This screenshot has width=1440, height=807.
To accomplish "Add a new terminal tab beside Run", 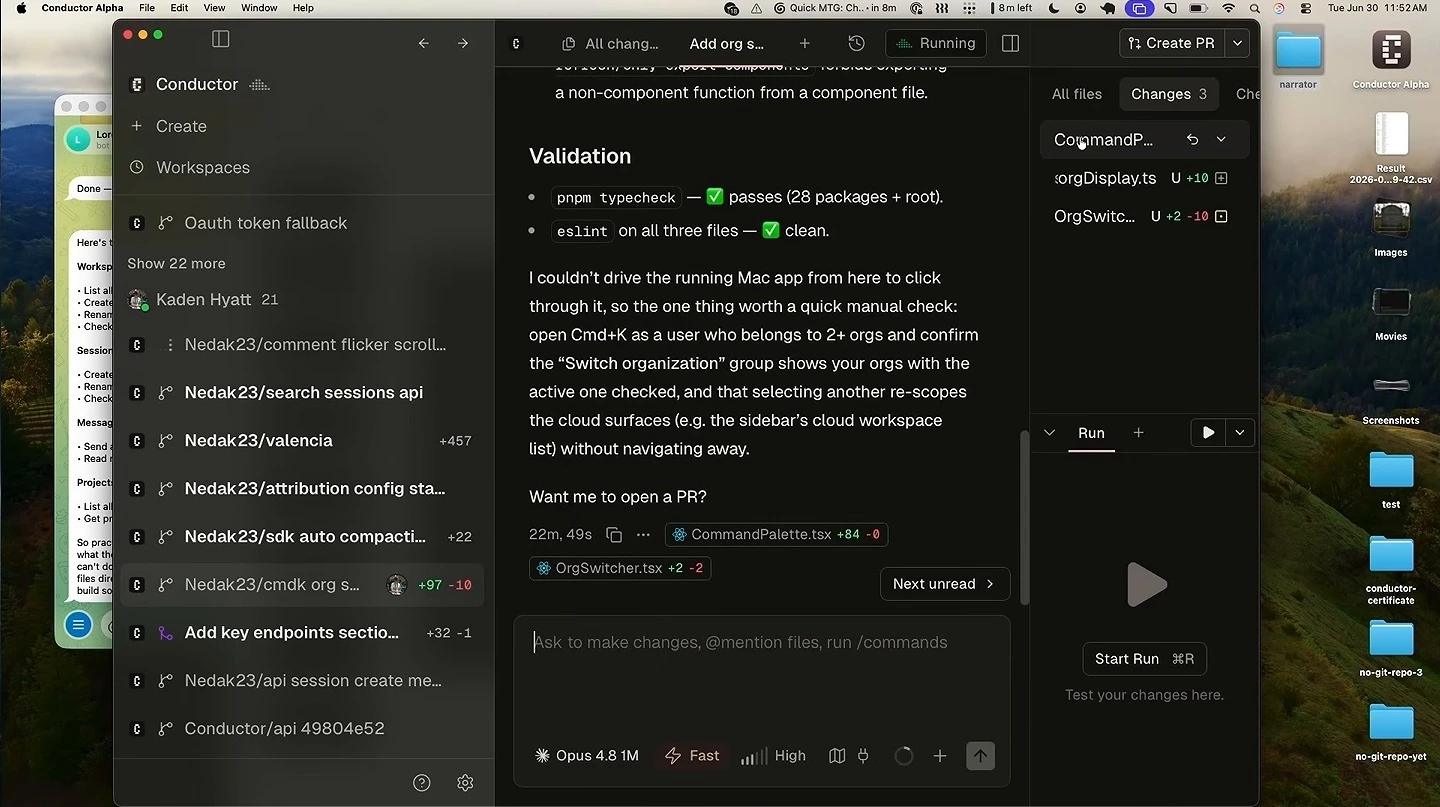I will coord(1138,433).
